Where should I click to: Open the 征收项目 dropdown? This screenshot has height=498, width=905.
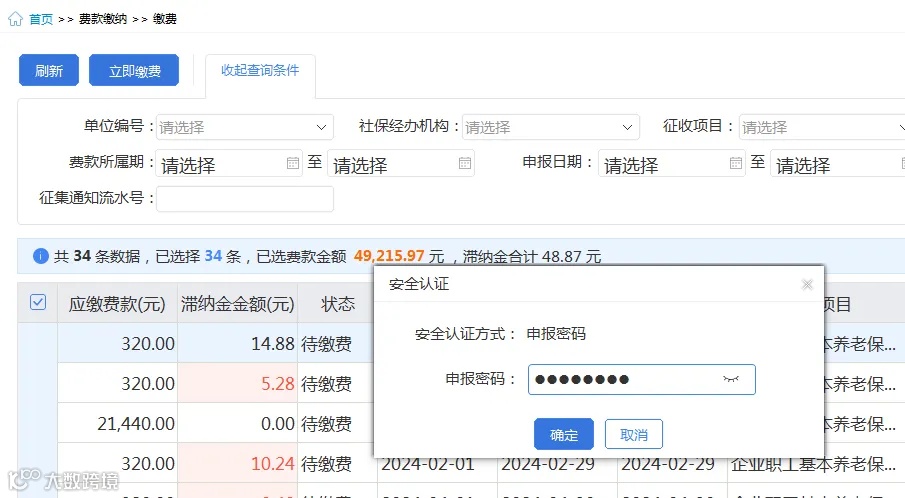(822, 127)
